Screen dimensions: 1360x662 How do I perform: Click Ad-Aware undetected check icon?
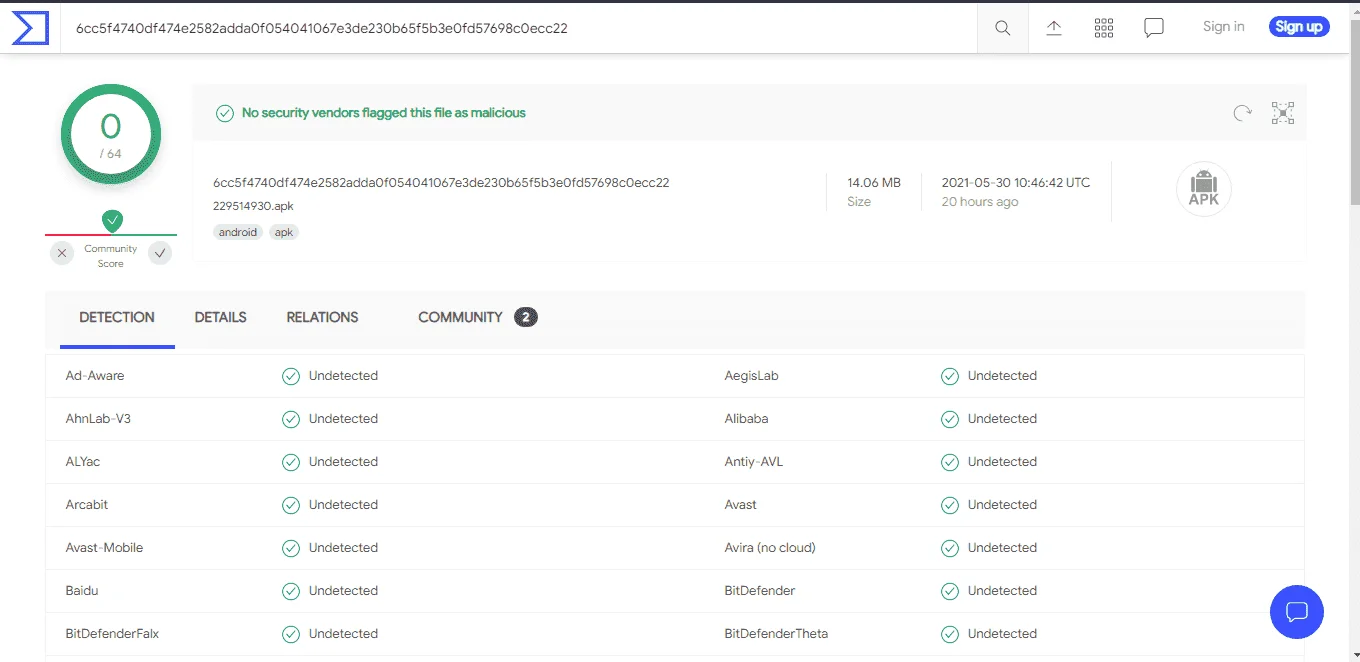[x=291, y=376]
